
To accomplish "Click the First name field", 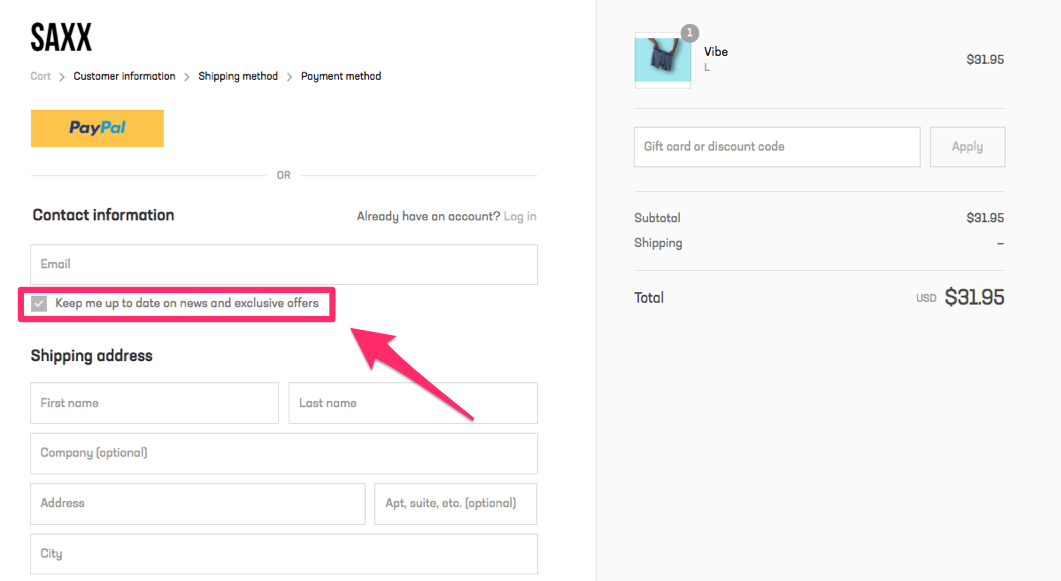I will click(154, 403).
